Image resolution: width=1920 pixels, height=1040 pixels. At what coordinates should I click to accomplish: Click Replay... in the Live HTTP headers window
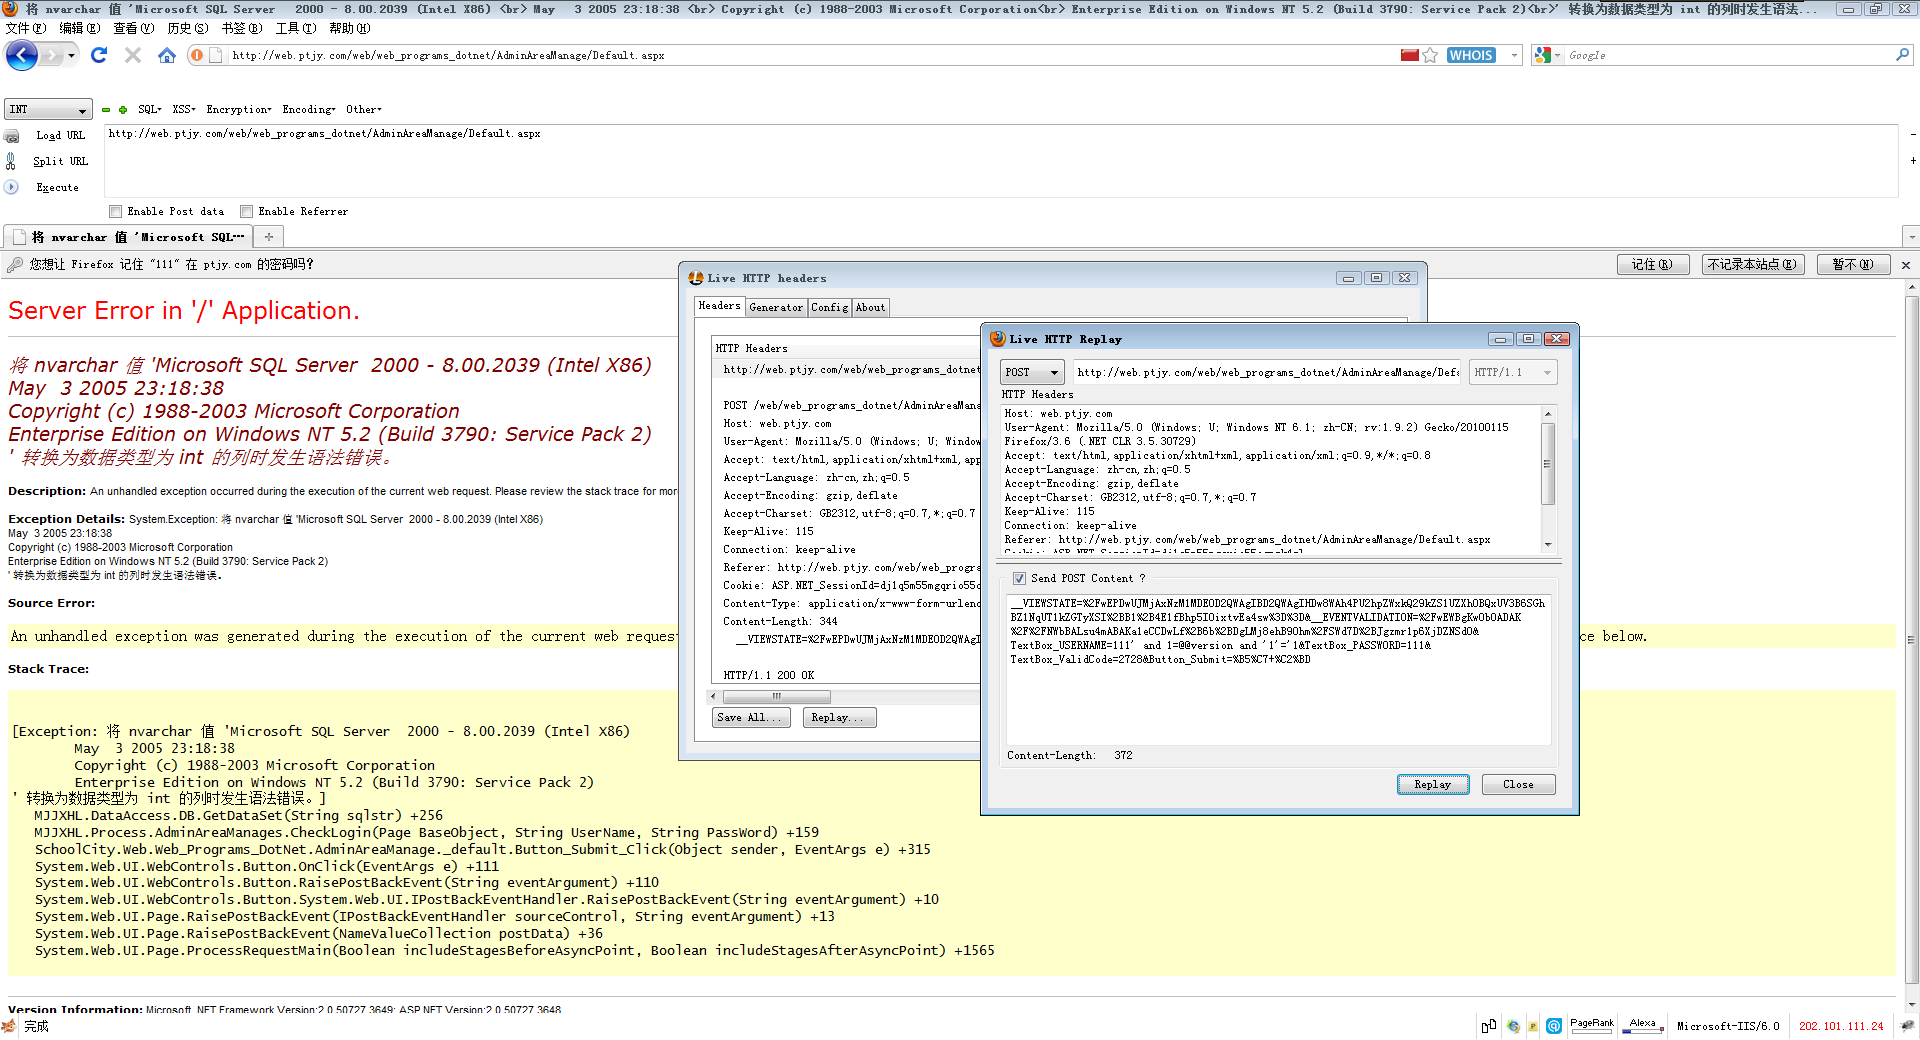[x=839, y=717]
